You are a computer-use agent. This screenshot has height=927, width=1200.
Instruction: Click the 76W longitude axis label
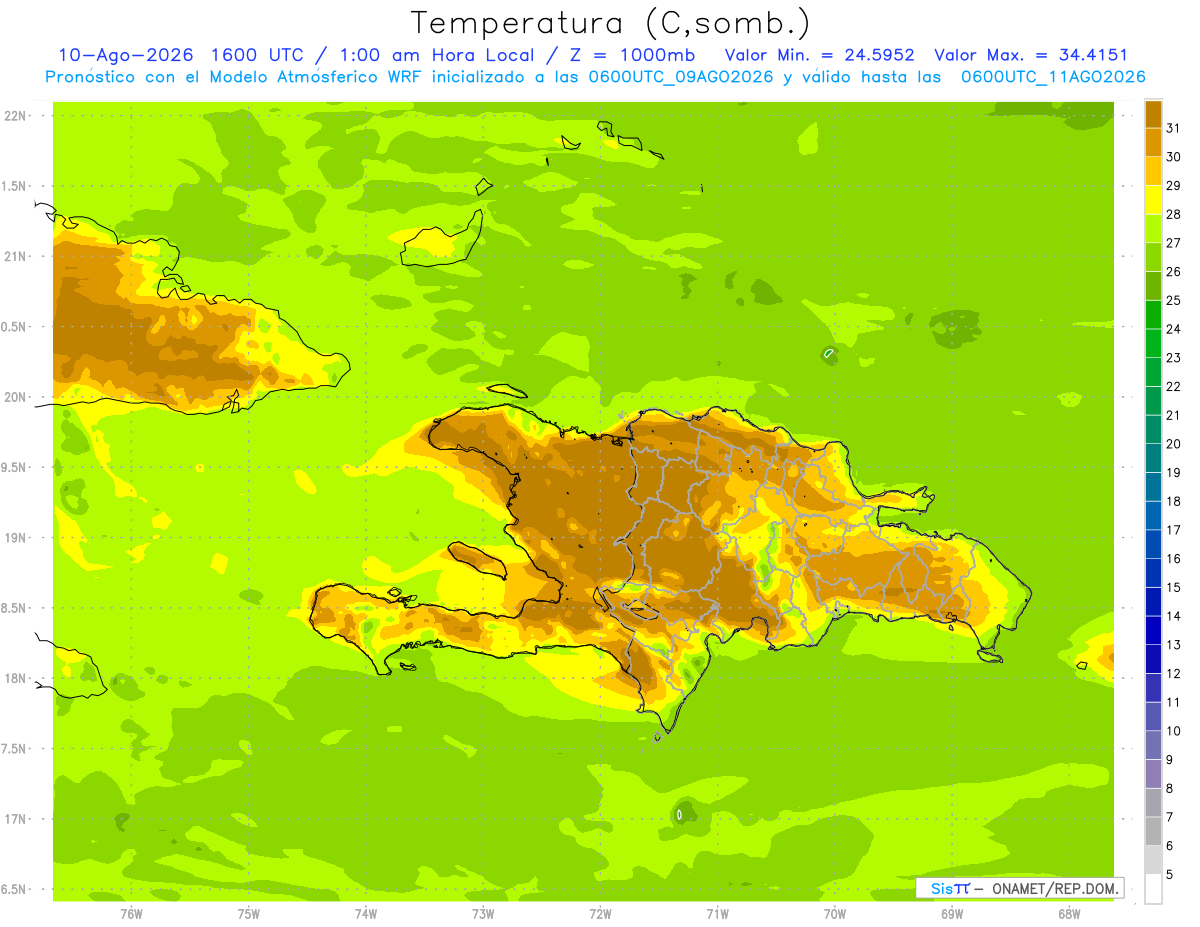[x=131, y=914]
